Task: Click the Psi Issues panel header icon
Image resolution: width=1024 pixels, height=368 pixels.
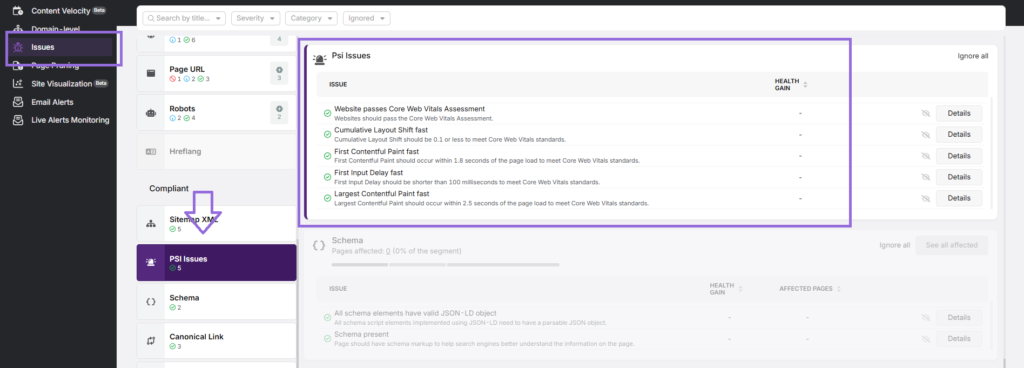Action: [319, 58]
